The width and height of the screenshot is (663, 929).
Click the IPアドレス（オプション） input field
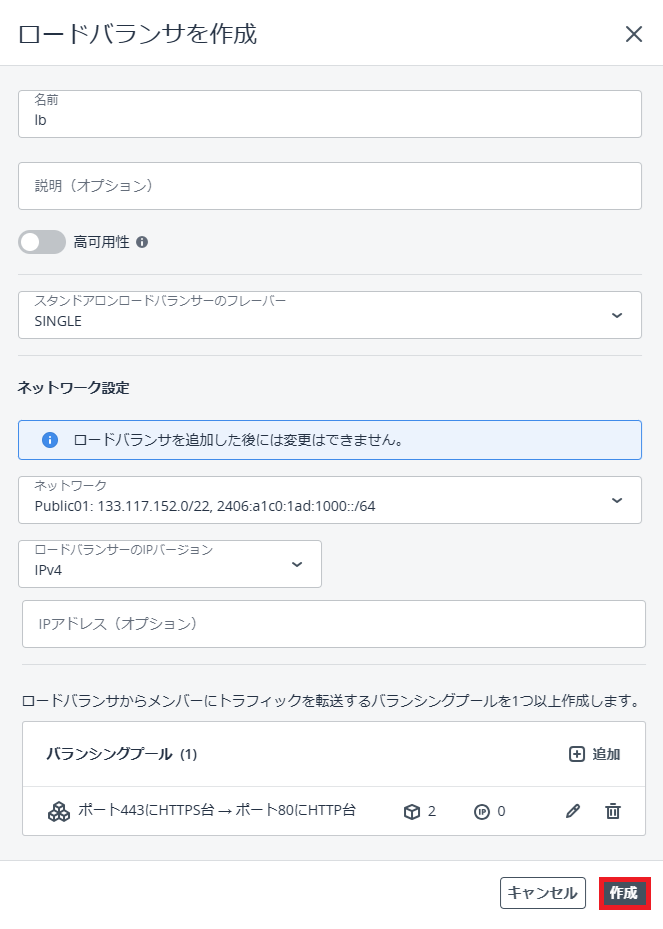(x=334, y=624)
